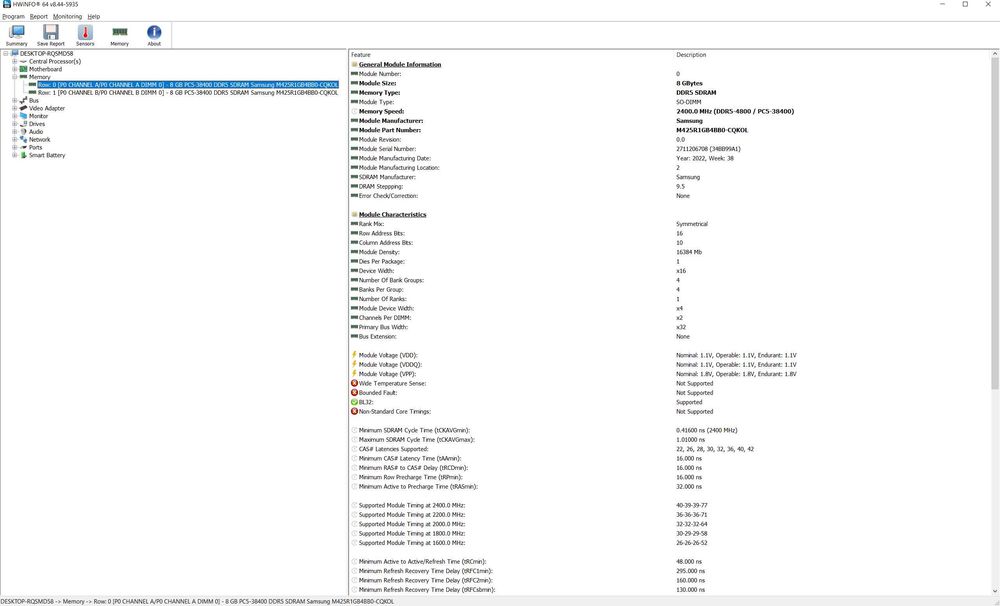The height and width of the screenshot is (606, 1000).
Task: Click the red icon beside Wide Temperature Sense
Action: coord(354,383)
